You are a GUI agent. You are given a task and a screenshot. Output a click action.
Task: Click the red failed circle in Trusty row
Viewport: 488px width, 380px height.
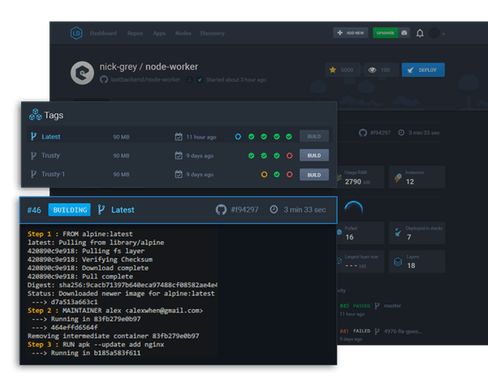tap(289, 156)
